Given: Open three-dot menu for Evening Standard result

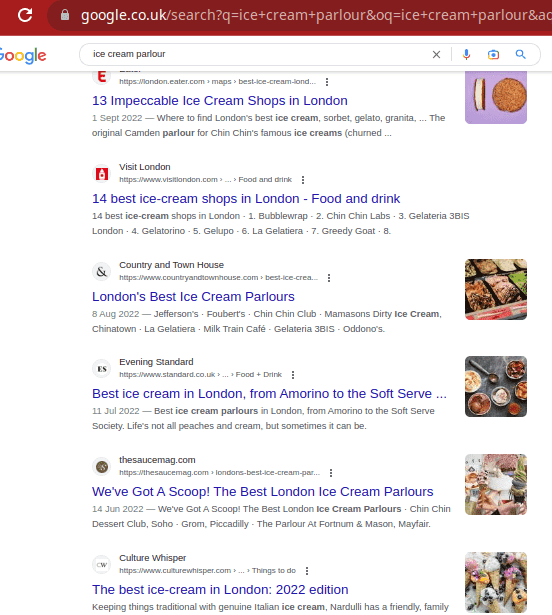Looking at the screenshot, I should [x=293, y=375].
